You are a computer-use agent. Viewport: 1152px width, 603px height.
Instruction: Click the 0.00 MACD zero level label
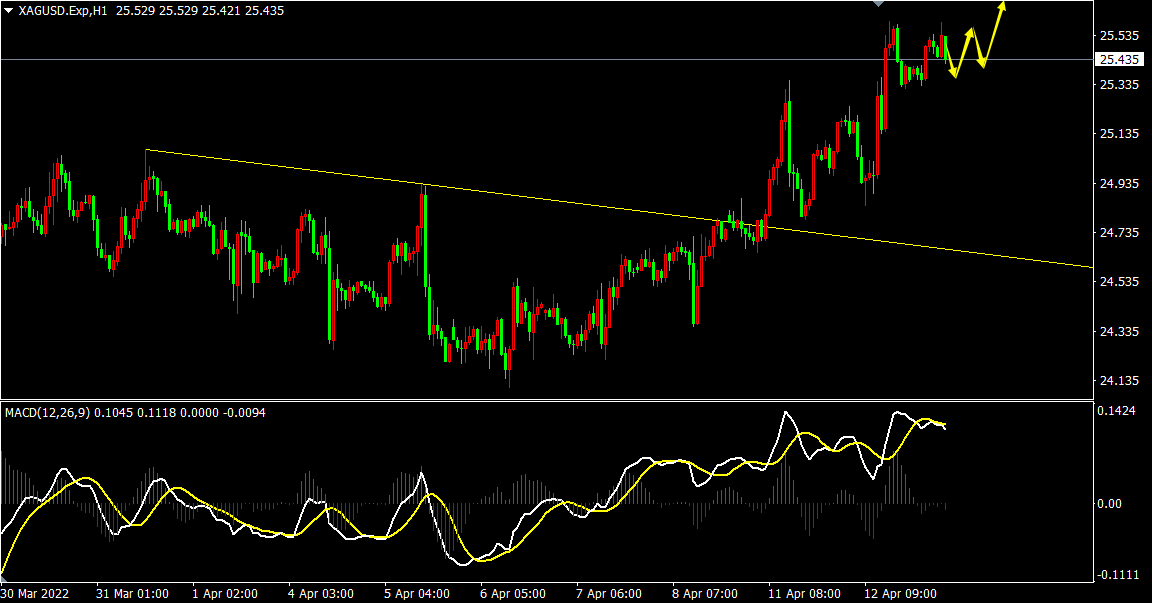1109,503
